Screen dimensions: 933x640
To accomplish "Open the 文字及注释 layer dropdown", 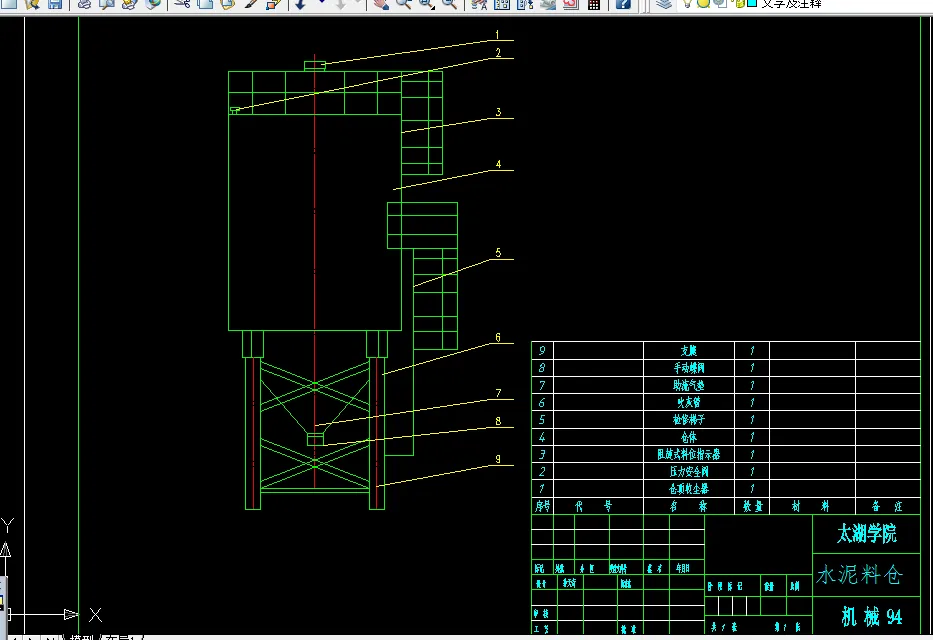I will tap(791, 4).
